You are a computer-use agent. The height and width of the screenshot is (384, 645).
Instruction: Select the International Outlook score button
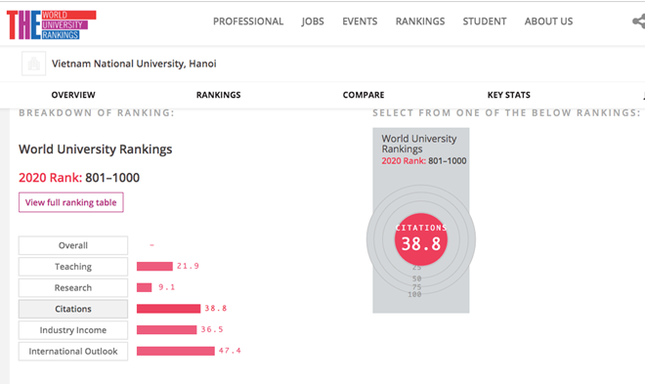[x=73, y=351]
